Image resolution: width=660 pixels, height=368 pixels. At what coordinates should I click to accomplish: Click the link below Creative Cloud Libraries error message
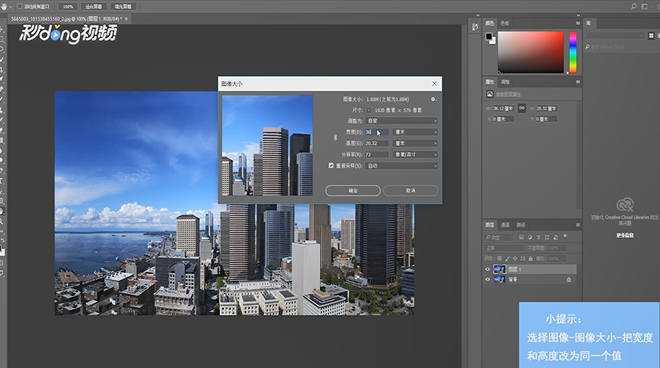625,235
